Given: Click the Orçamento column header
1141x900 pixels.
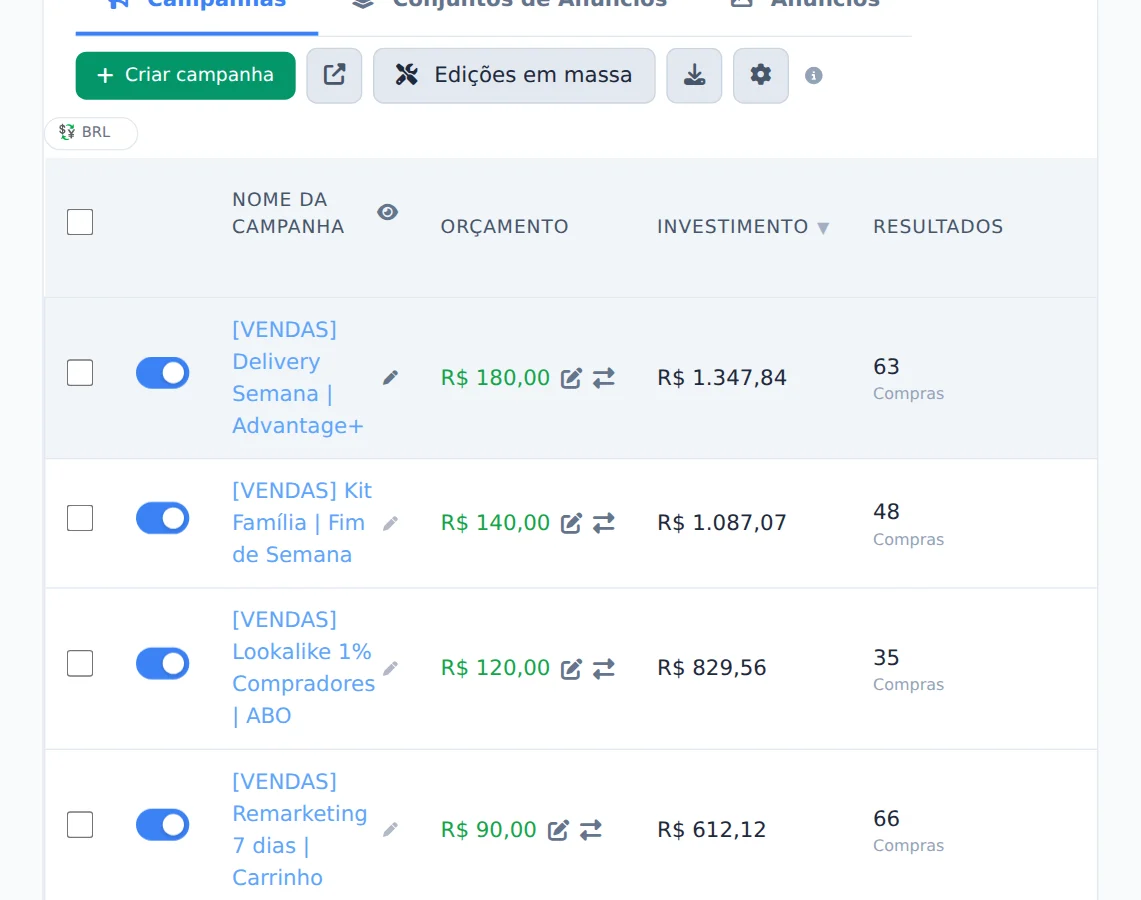Looking at the screenshot, I should [504, 226].
